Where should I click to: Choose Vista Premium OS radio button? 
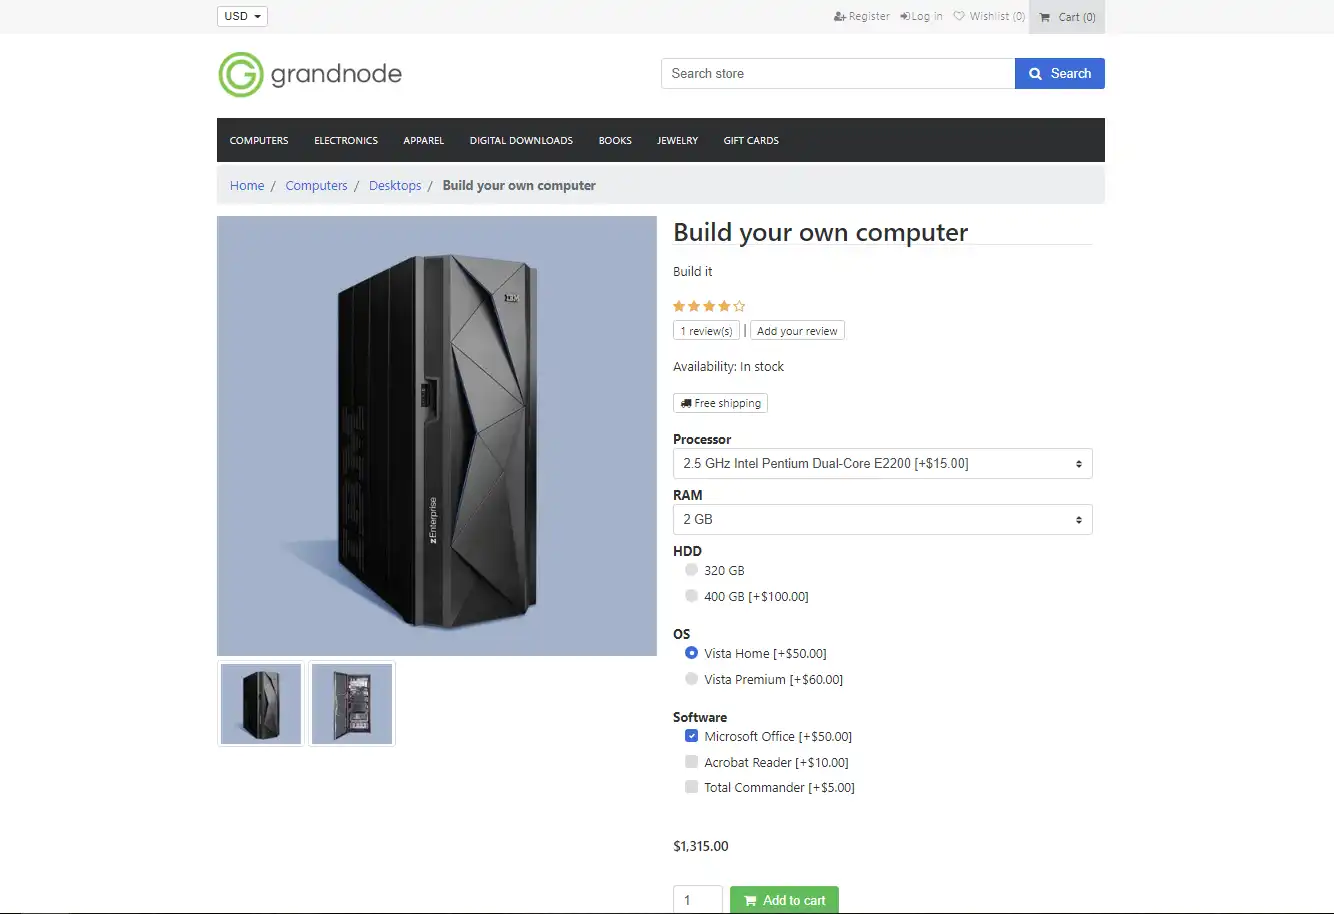[691, 679]
